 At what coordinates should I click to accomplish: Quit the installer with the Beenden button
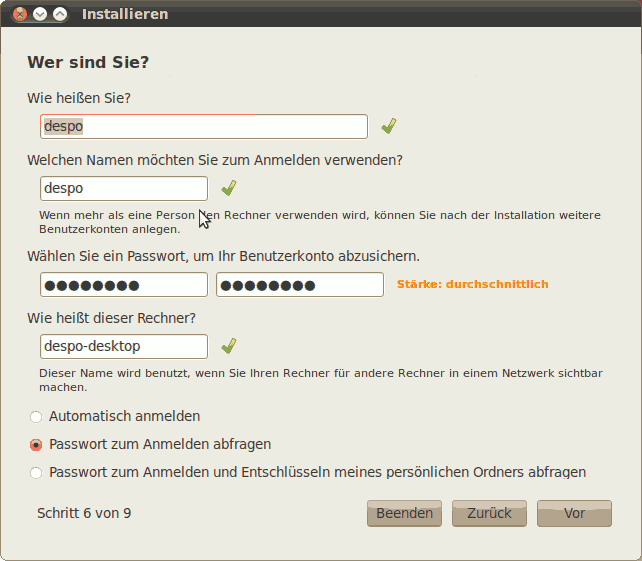[405, 513]
